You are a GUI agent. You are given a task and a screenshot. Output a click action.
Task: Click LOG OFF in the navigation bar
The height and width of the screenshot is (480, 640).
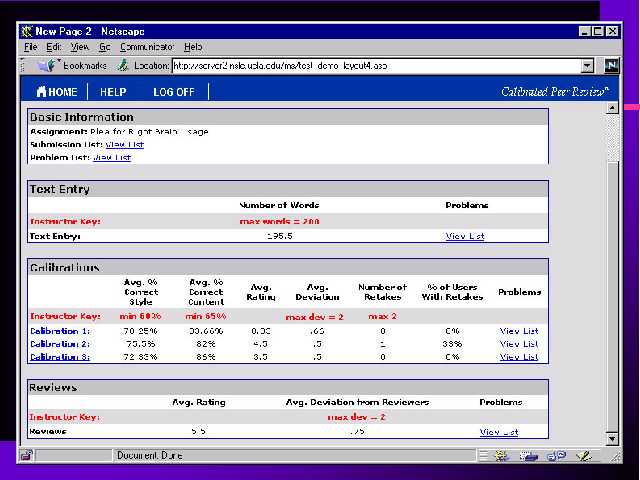click(x=174, y=92)
